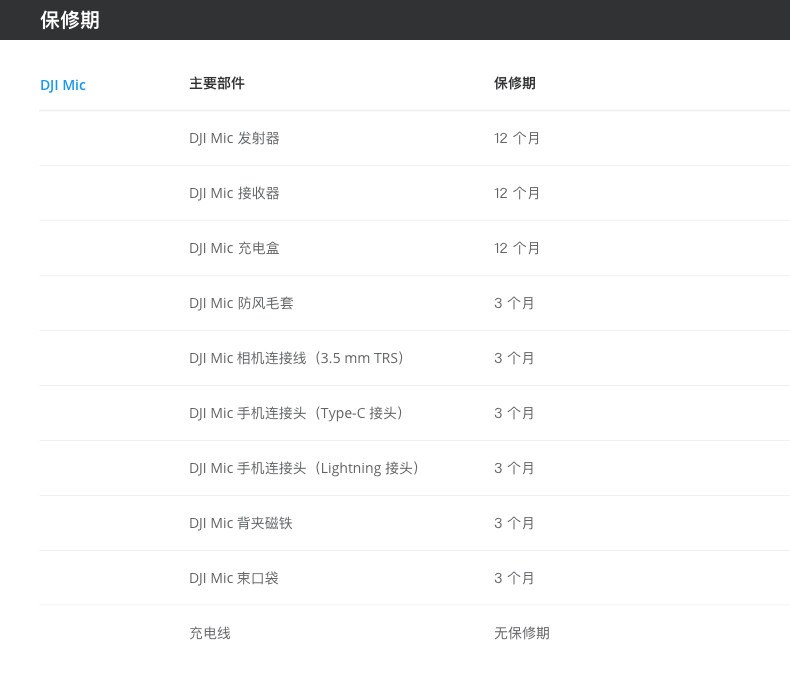Viewport: 790px width, 680px height.
Task: Select 3 个月 value for 防风毛套
Action: pyautogui.click(x=514, y=303)
